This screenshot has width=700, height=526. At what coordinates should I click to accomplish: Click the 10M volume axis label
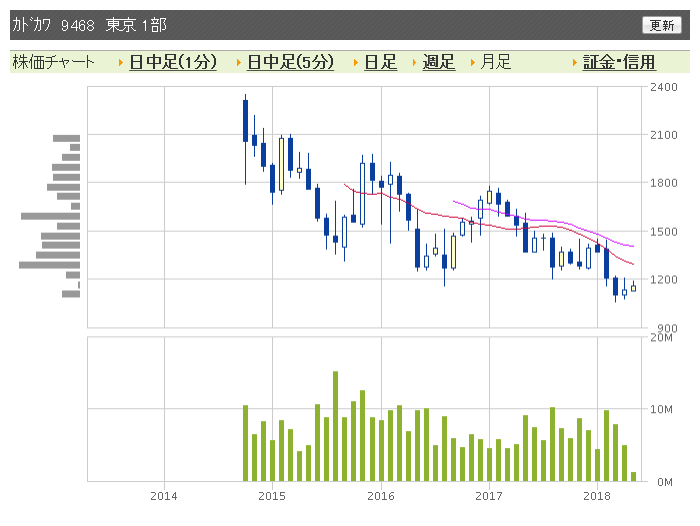(x=661, y=409)
